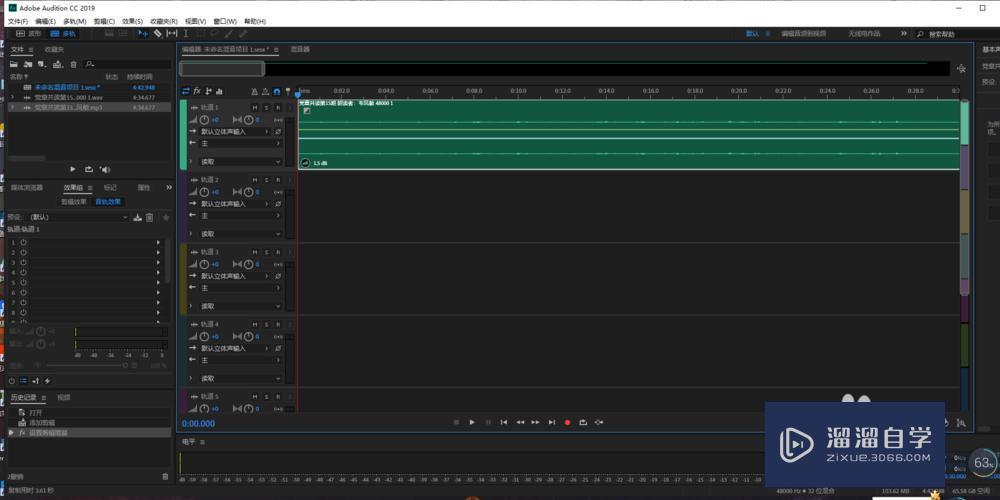Select the Razor tool in top toolbar

[x=158, y=33]
